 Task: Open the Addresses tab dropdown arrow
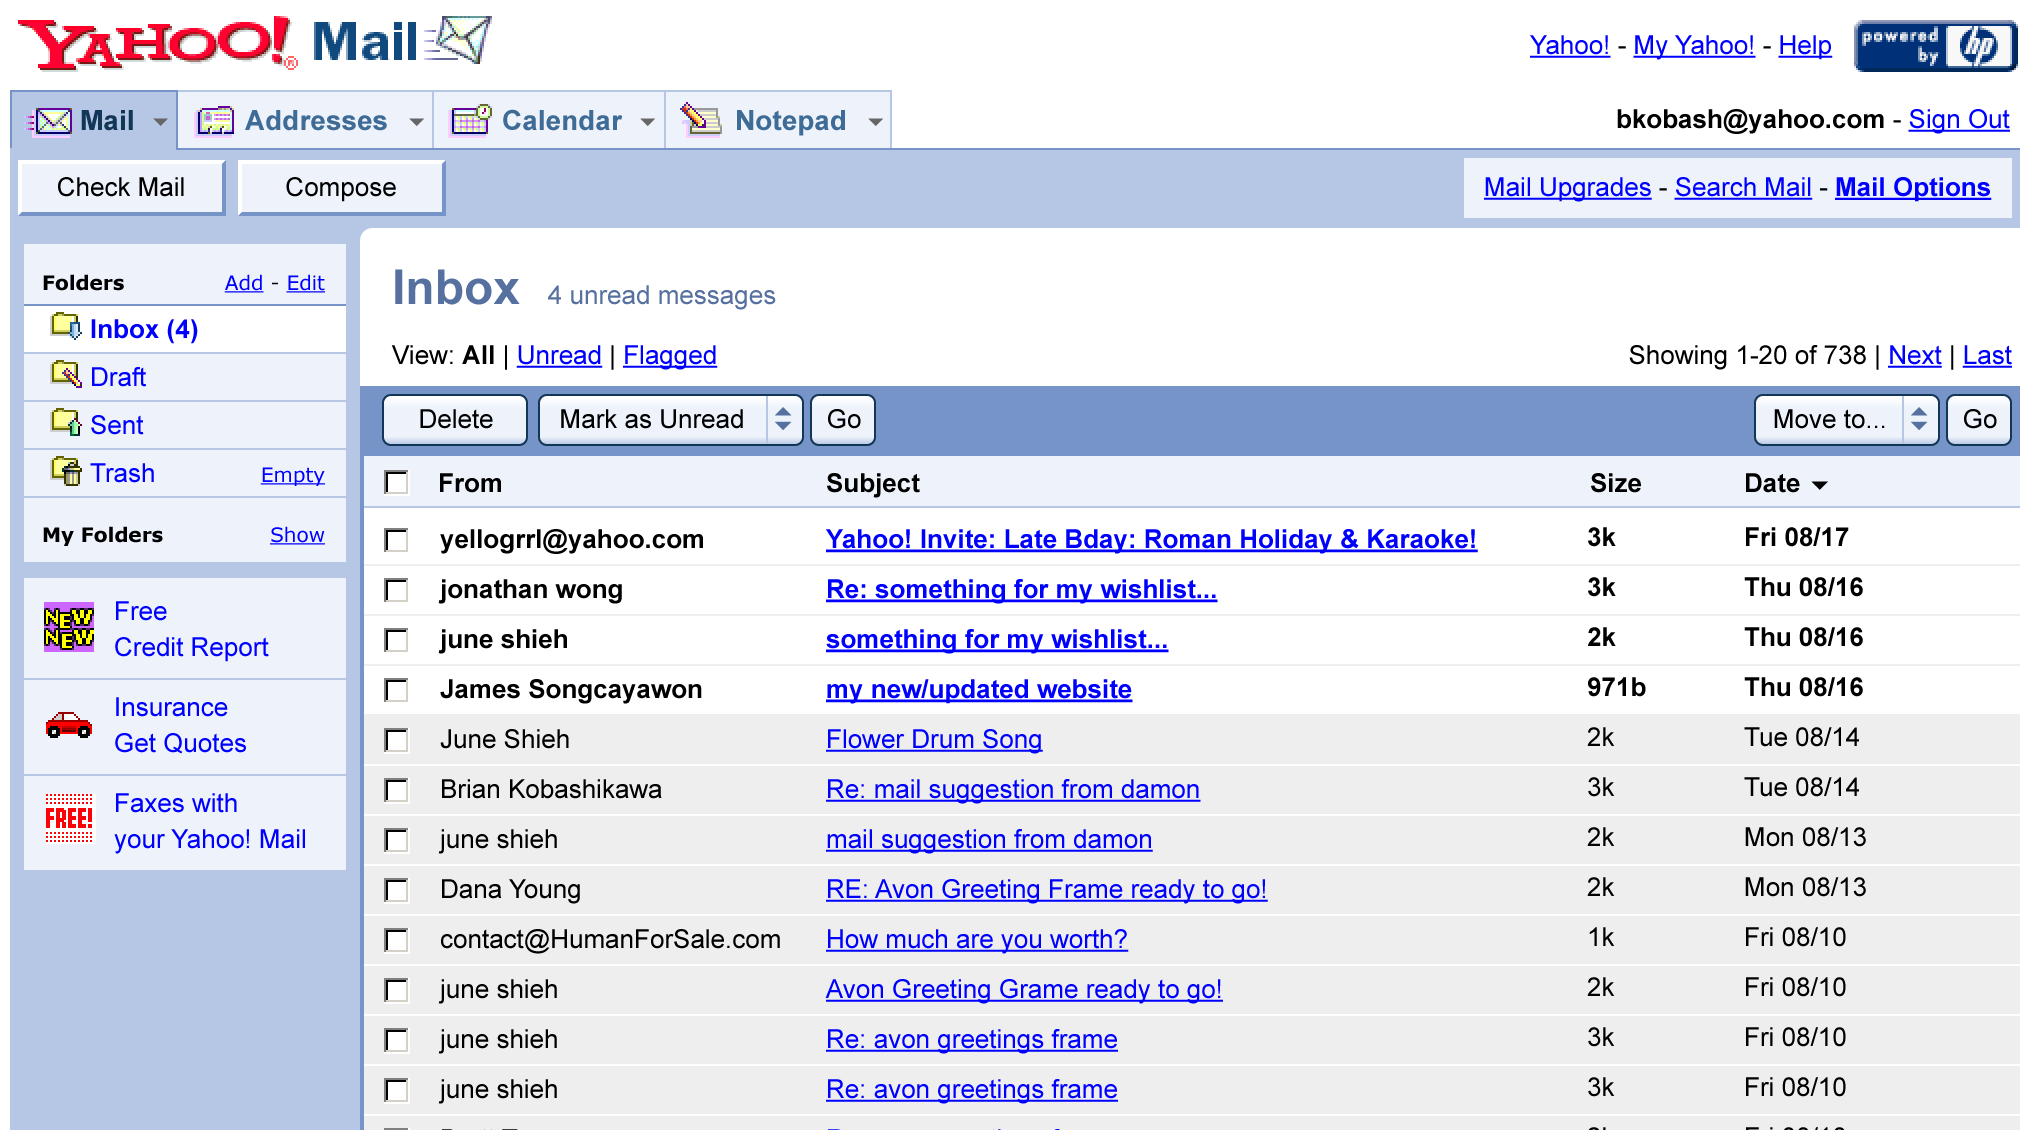pos(416,122)
